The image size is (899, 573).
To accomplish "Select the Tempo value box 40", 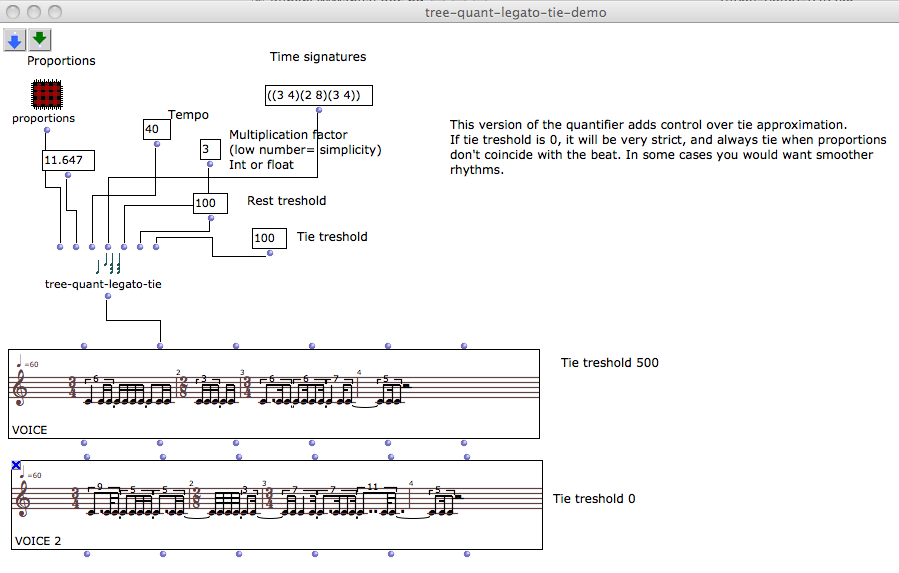I will pyautogui.click(x=151, y=129).
